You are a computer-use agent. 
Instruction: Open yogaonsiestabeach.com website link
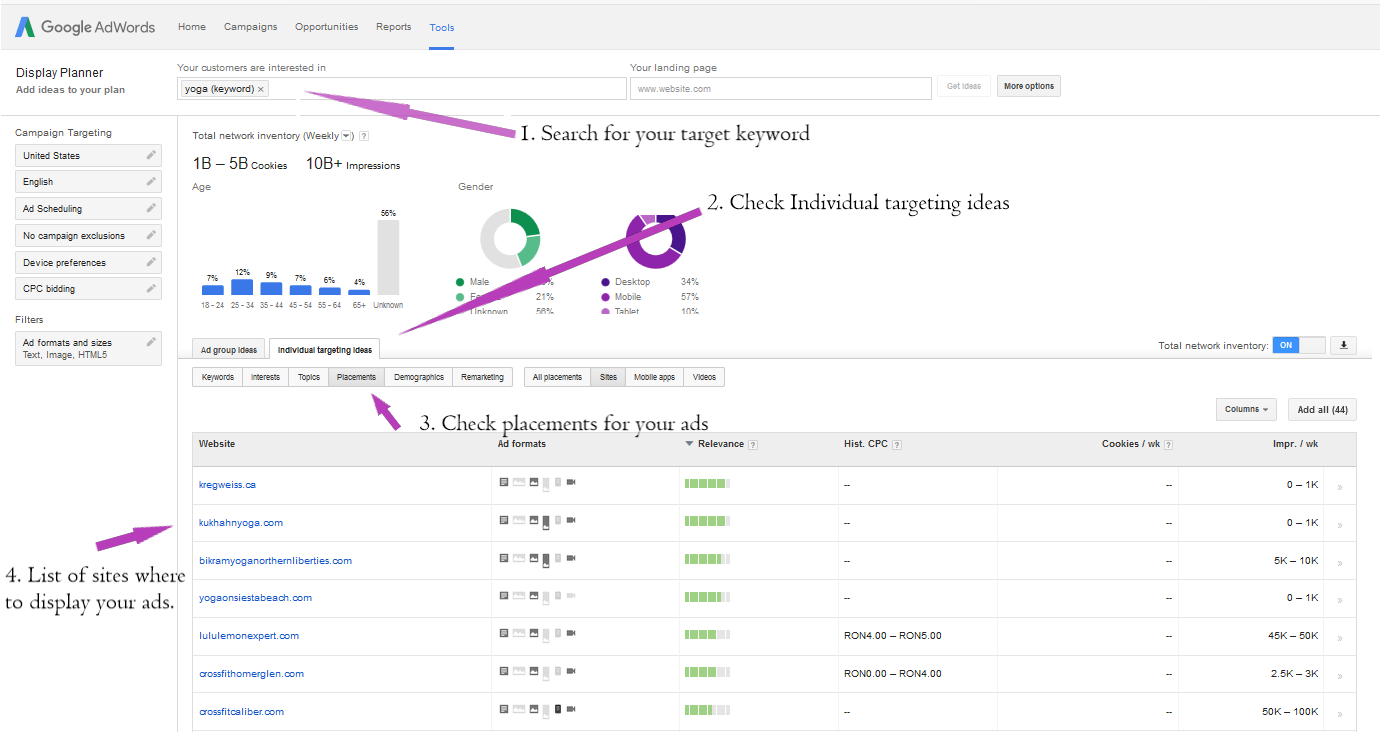click(x=255, y=598)
